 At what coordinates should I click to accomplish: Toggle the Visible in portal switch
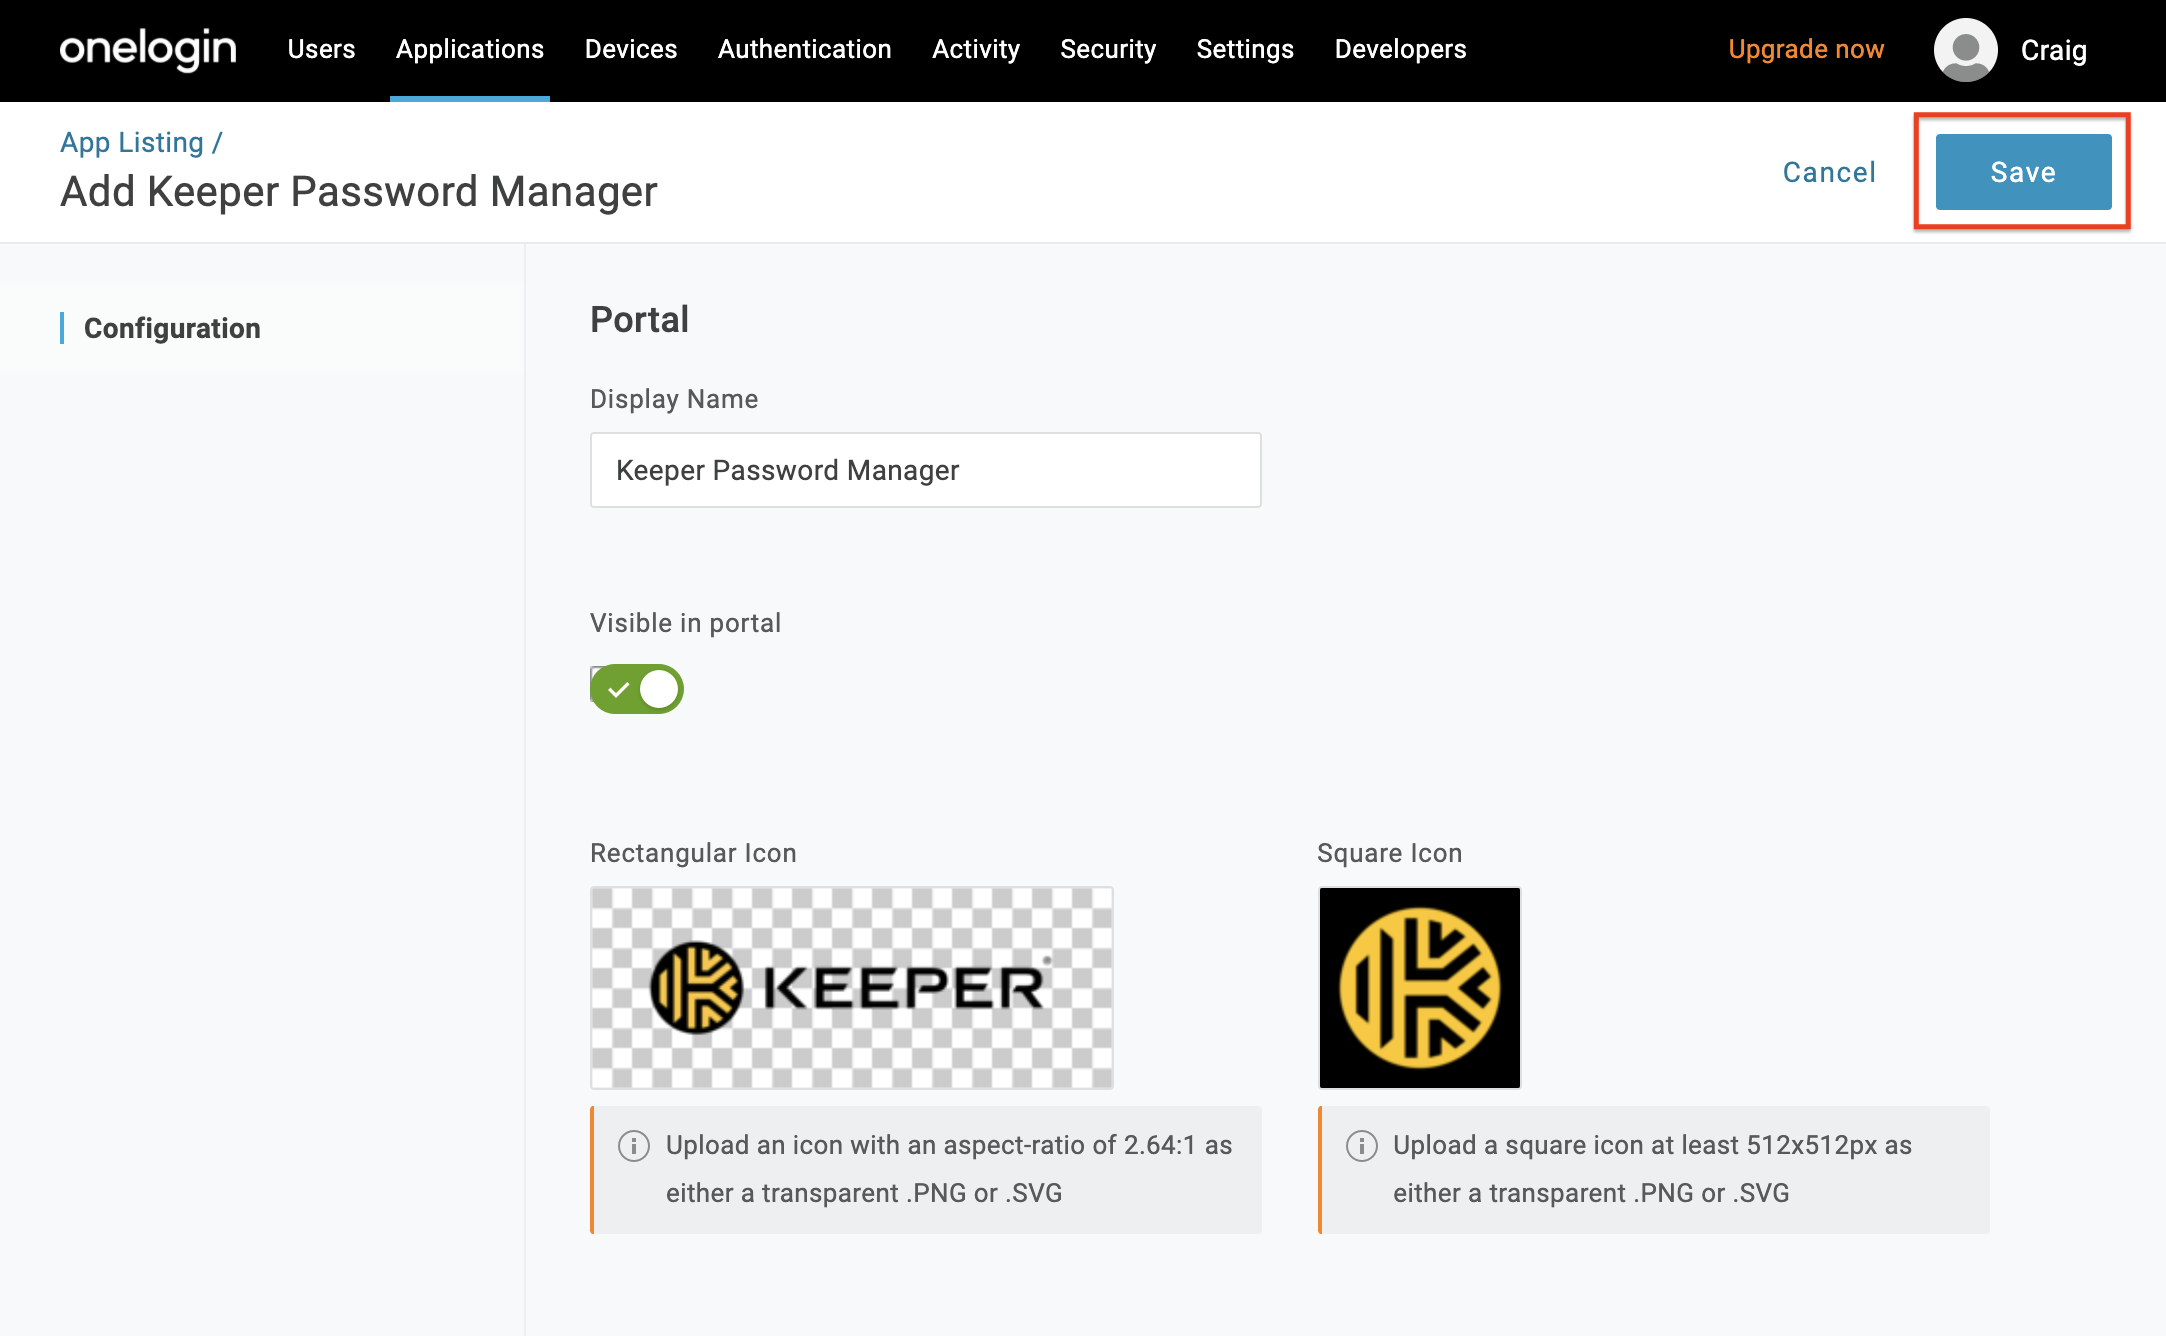(x=637, y=689)
